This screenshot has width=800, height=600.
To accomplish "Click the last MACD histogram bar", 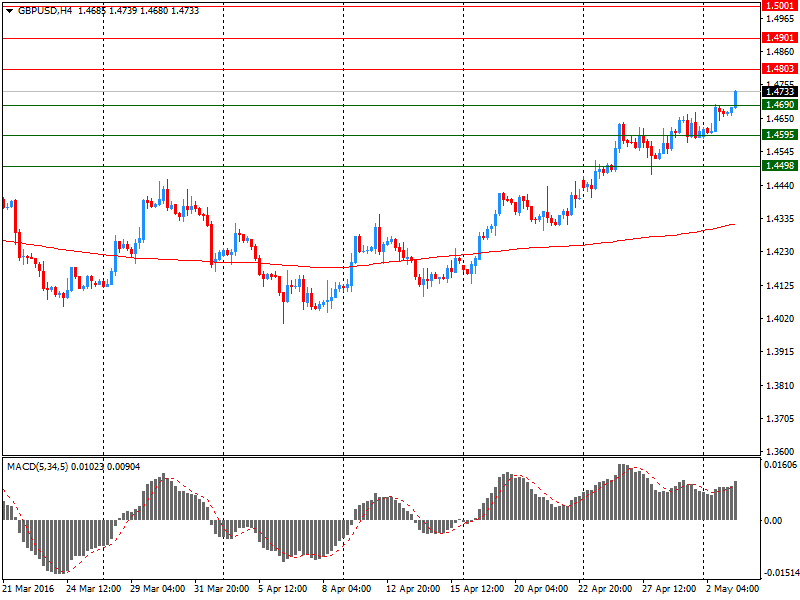I will [x=736, y=501].
